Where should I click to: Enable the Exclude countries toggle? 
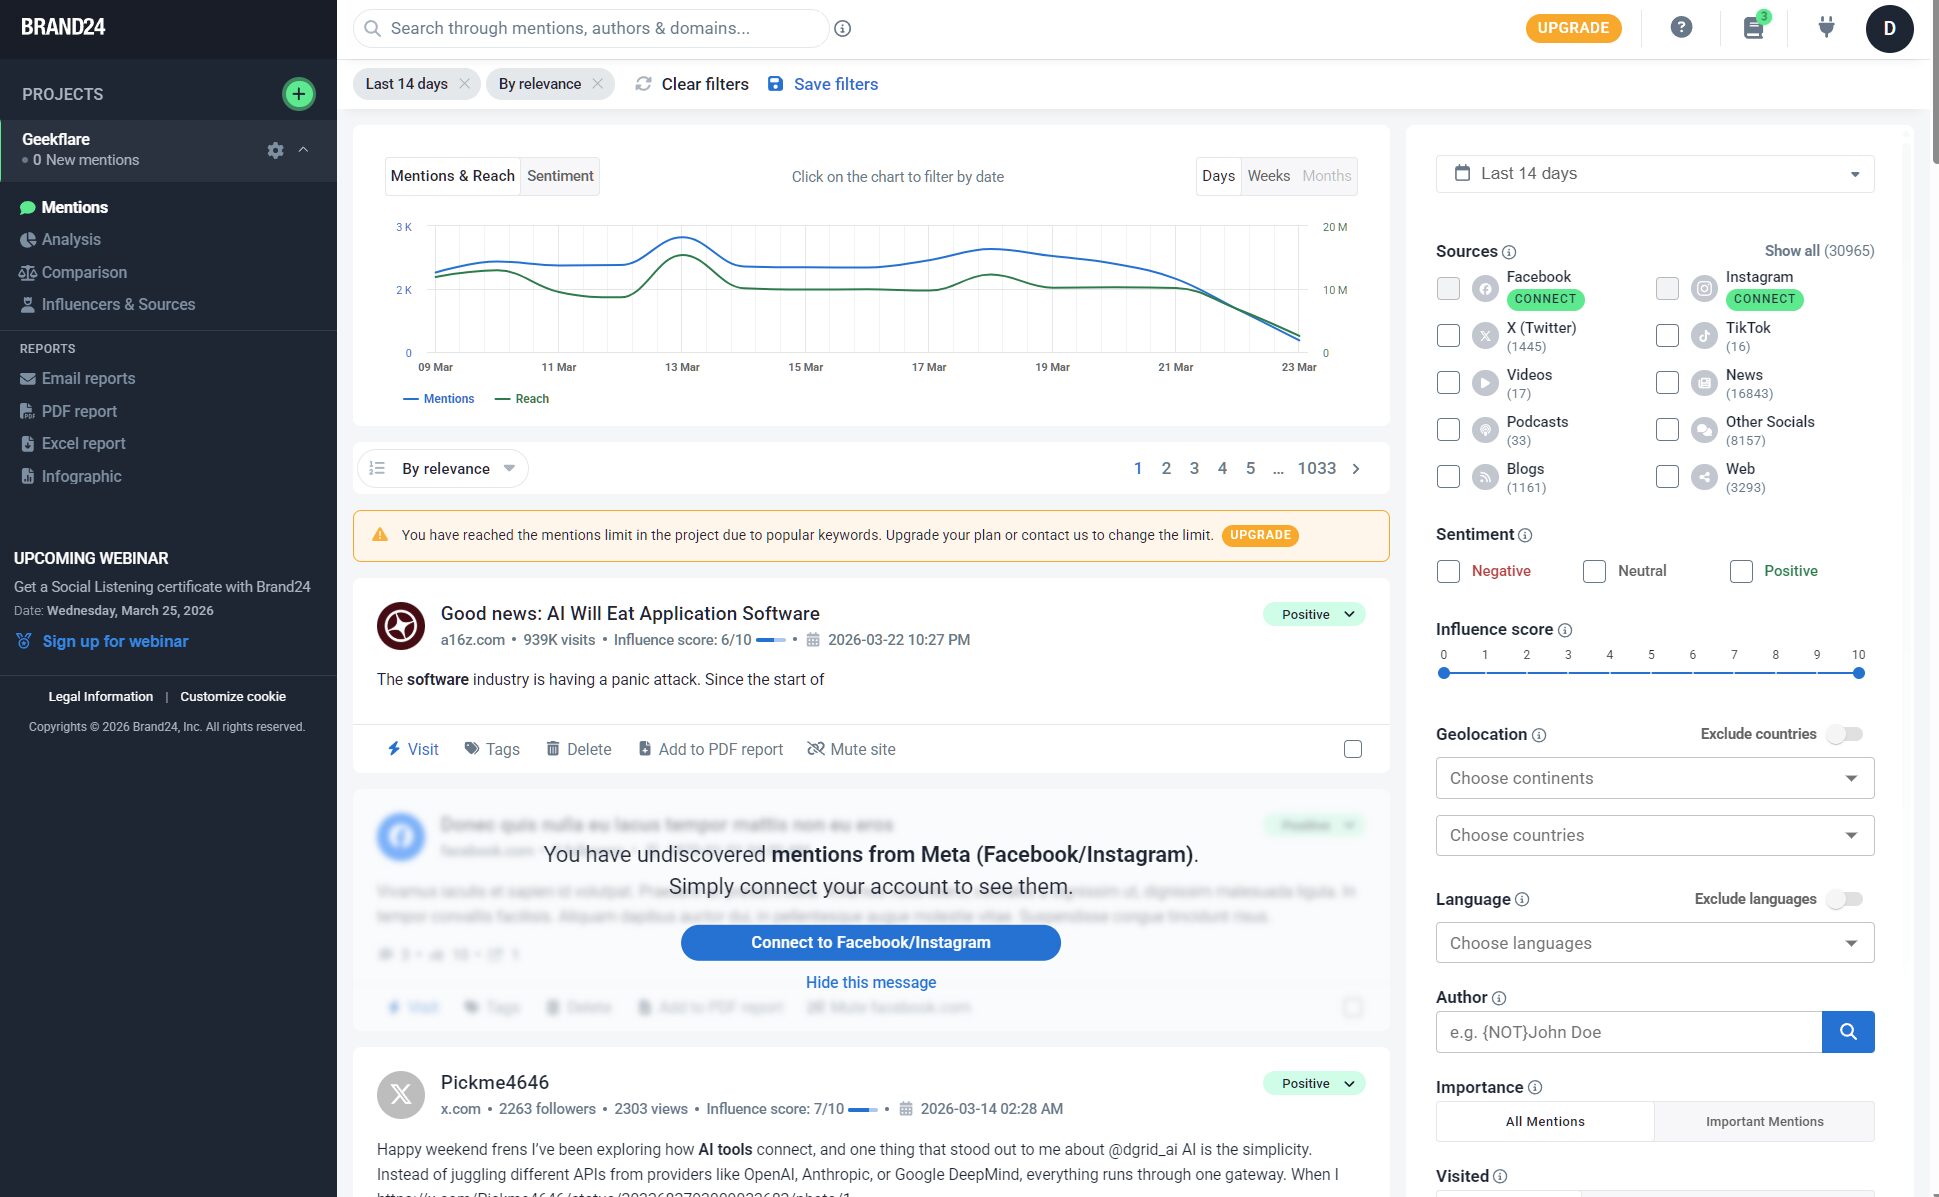click(1845, 734)
